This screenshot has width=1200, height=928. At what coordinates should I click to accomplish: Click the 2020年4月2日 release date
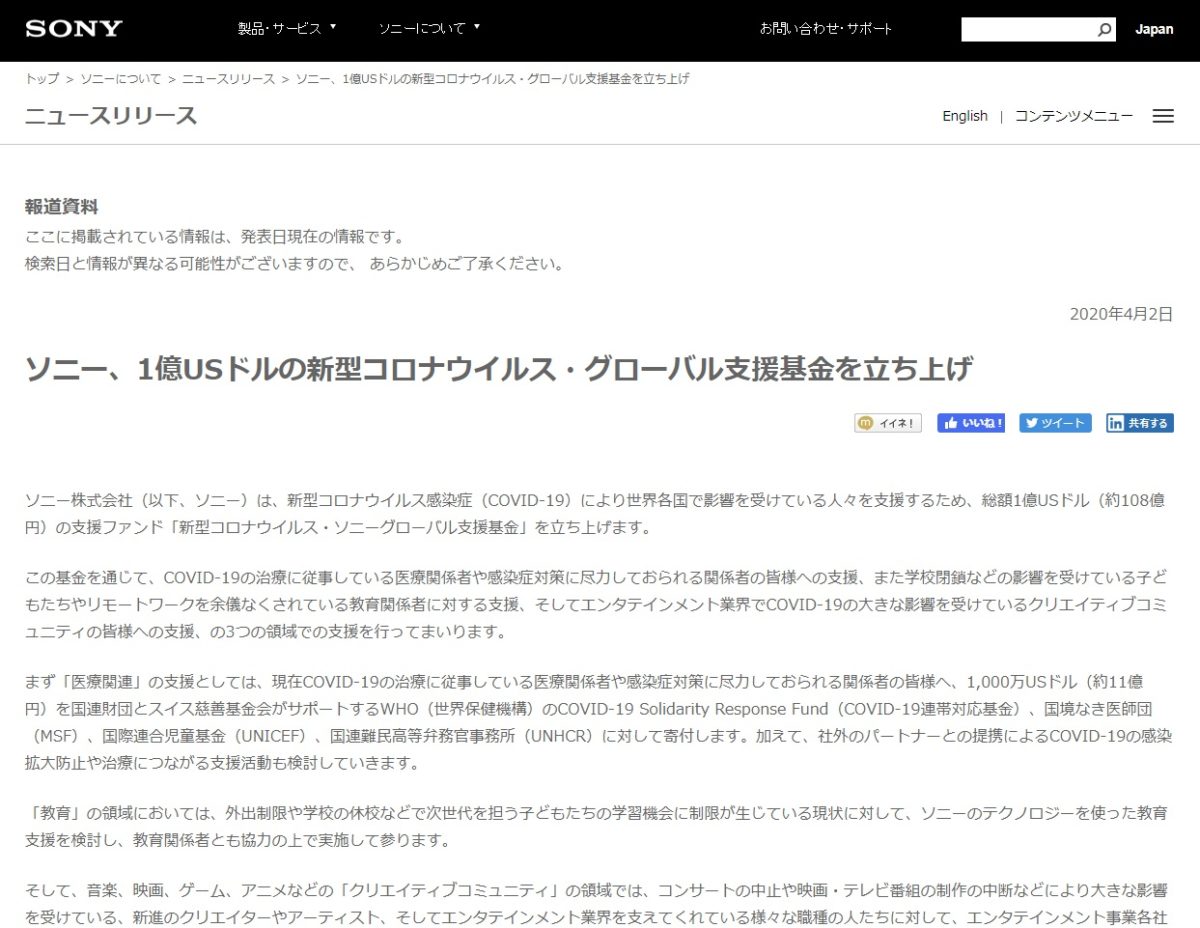pyautogui.click(x=1121, y=314)
